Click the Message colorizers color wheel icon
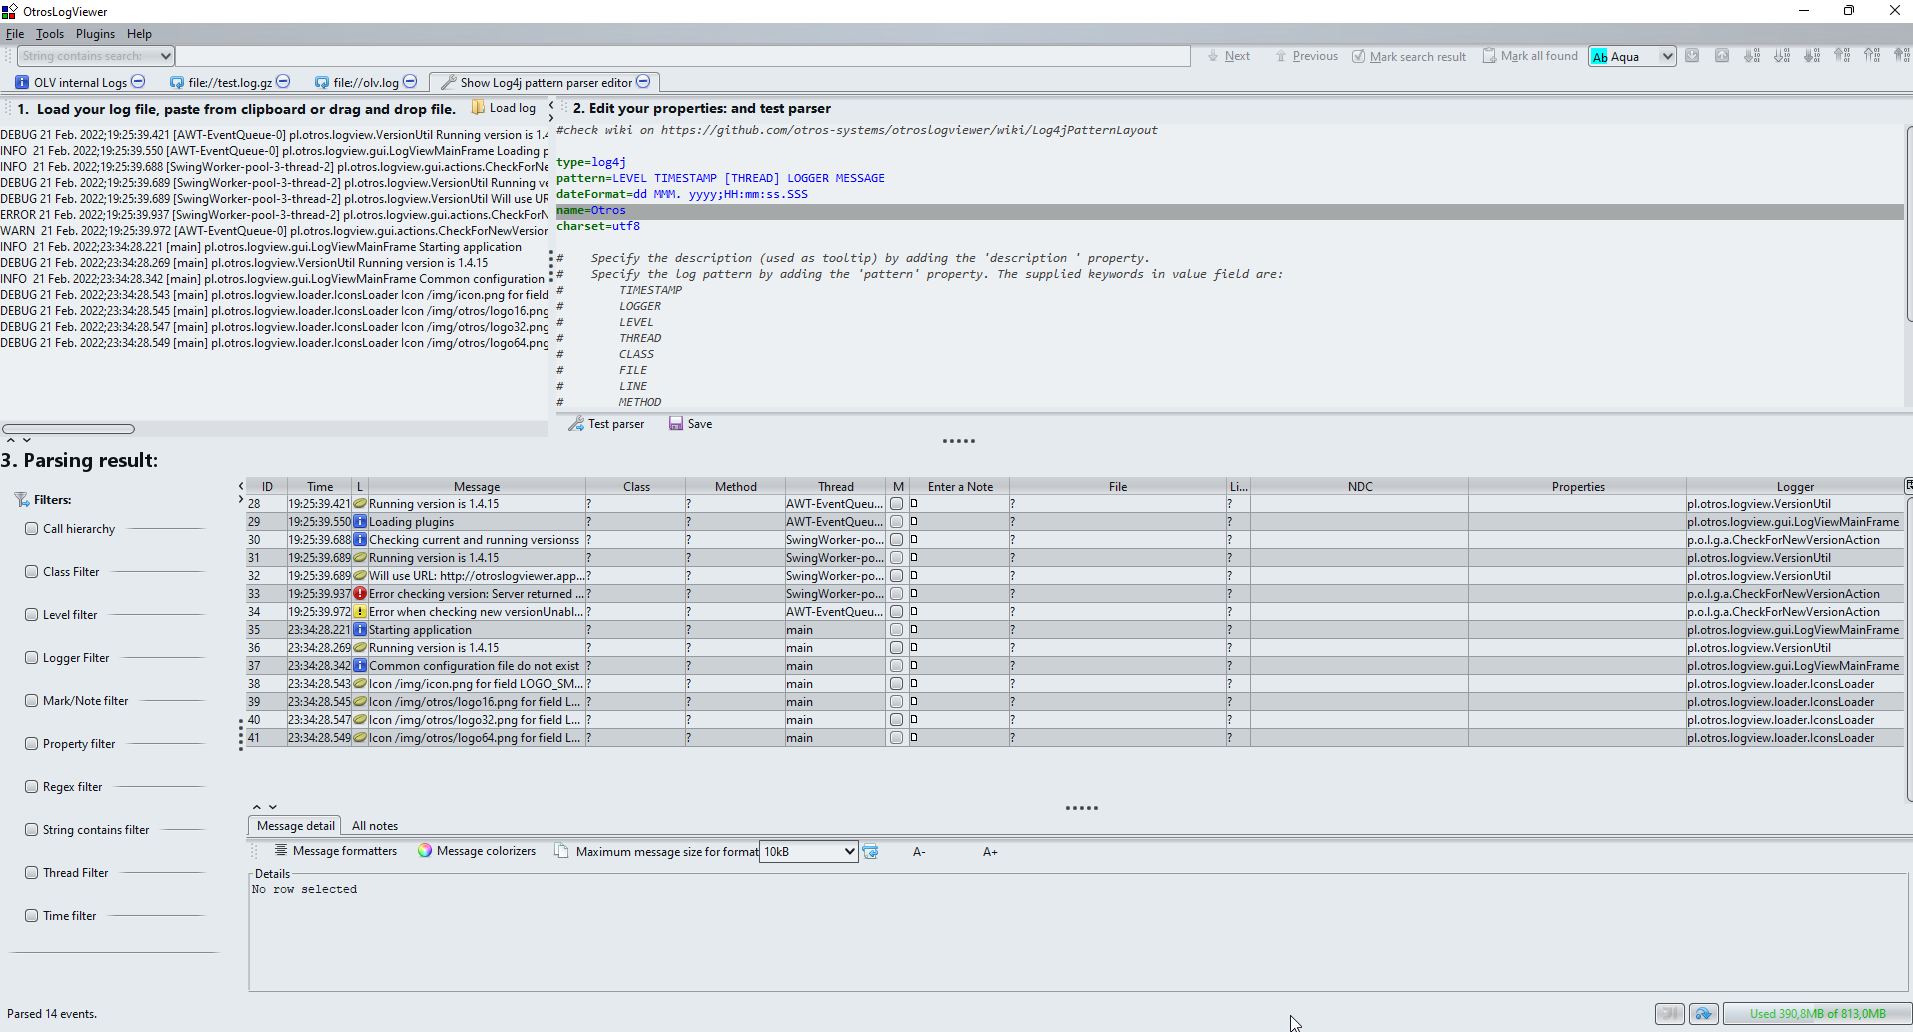 click(425, 851)
